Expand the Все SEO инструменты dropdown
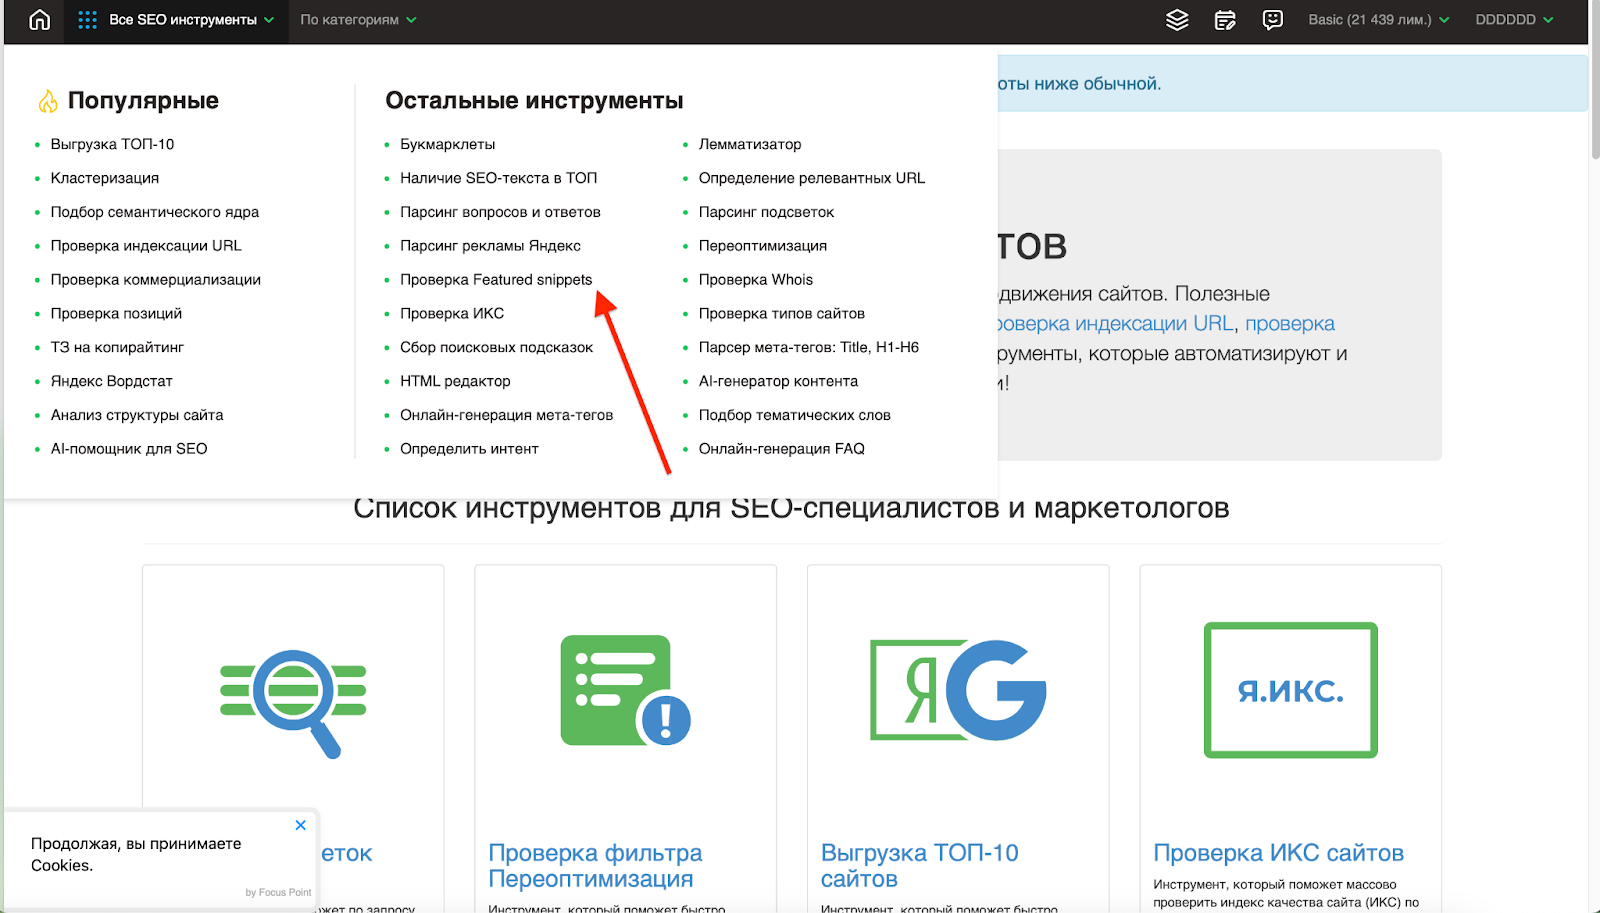This screenshot has width=1600, height=913. (176, 20)
